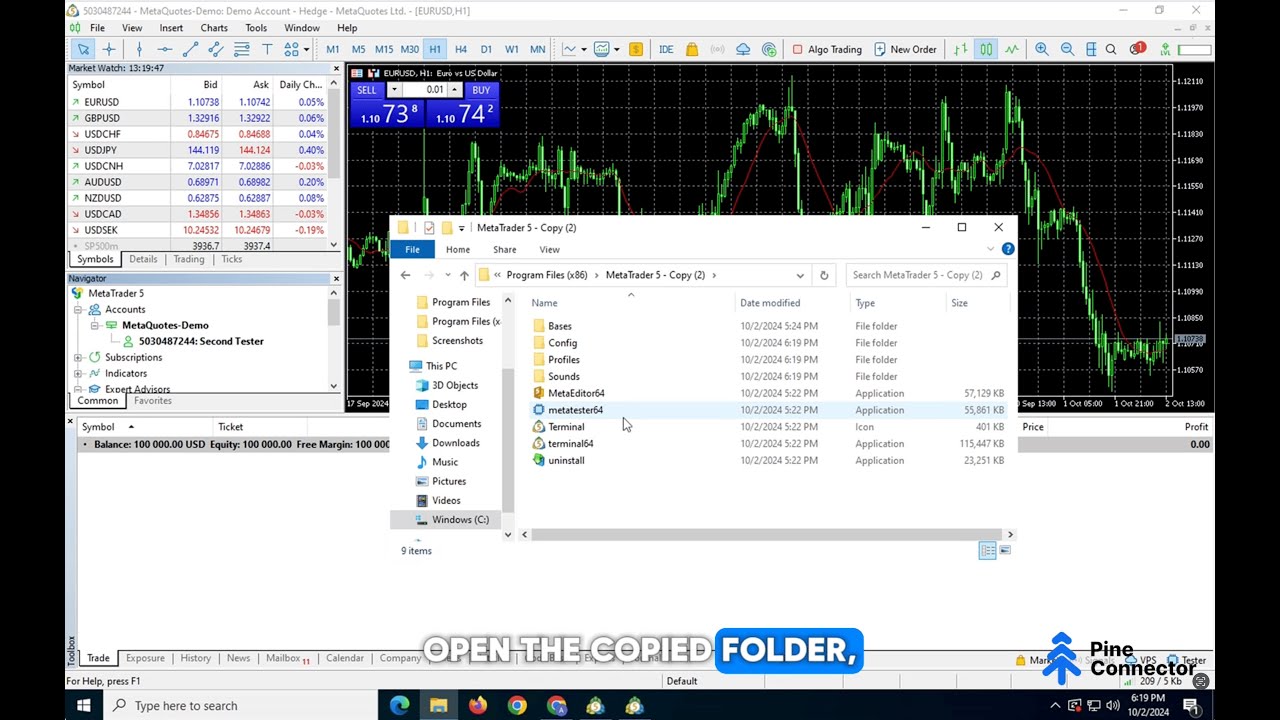The image size is (1280, 720).
Task: Tile chart windows grid icon
Action: [x=1091, y=49]
